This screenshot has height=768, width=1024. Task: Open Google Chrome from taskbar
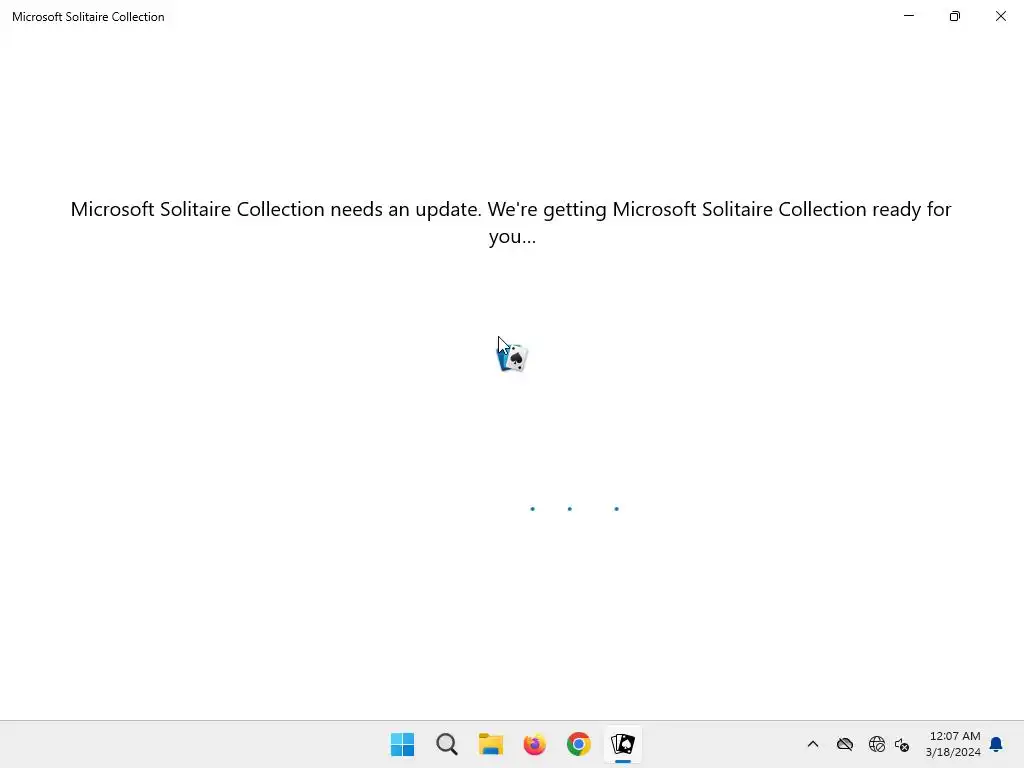pos(579,744)
